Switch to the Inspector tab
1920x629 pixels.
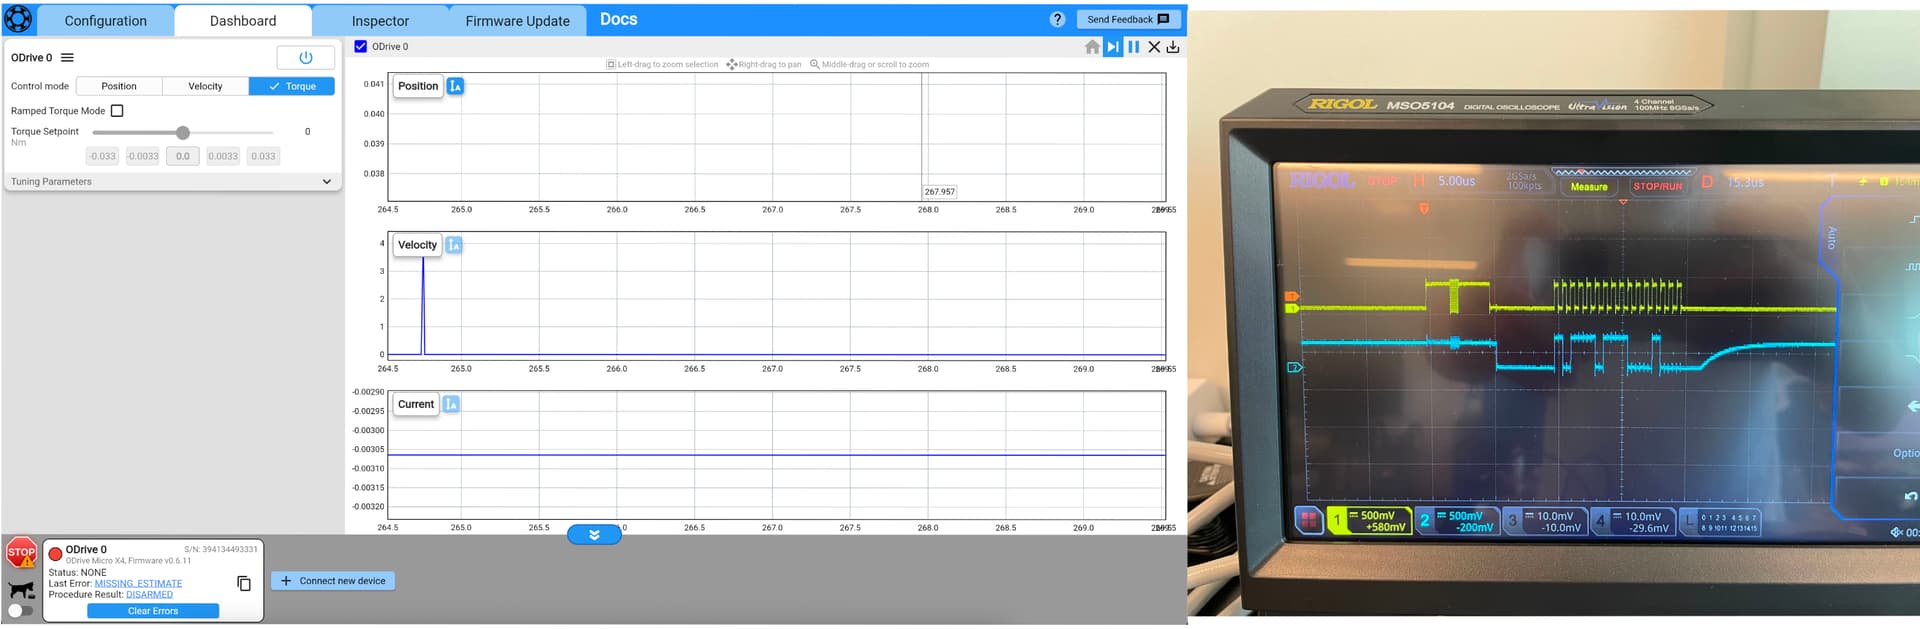click(380, 20)
